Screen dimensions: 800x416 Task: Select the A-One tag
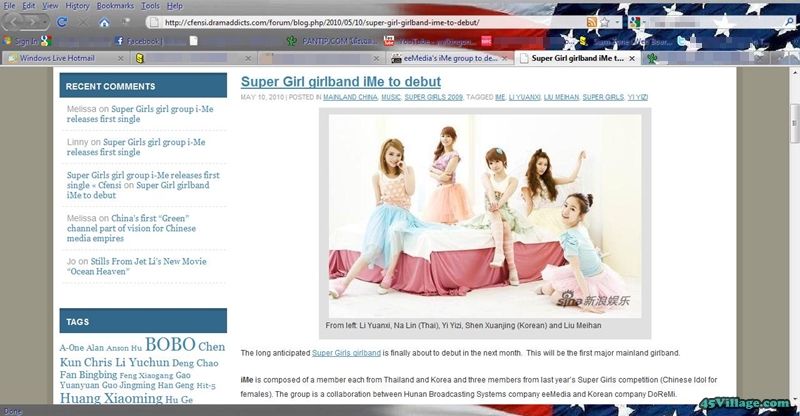[71, 348]
